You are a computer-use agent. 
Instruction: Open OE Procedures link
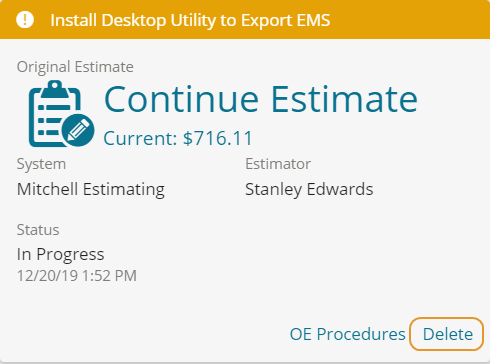click(348, 334)
